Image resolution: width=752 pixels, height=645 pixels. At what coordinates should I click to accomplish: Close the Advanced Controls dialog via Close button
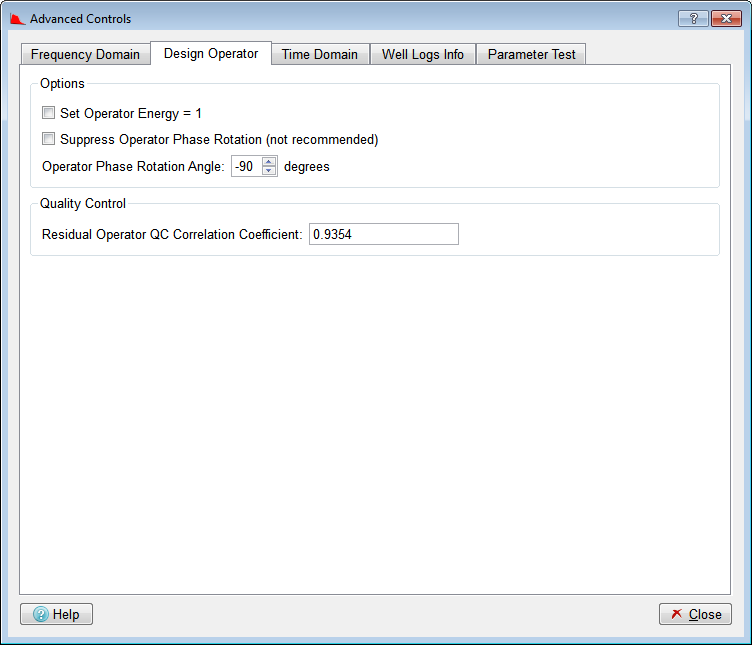coord(695,614)
